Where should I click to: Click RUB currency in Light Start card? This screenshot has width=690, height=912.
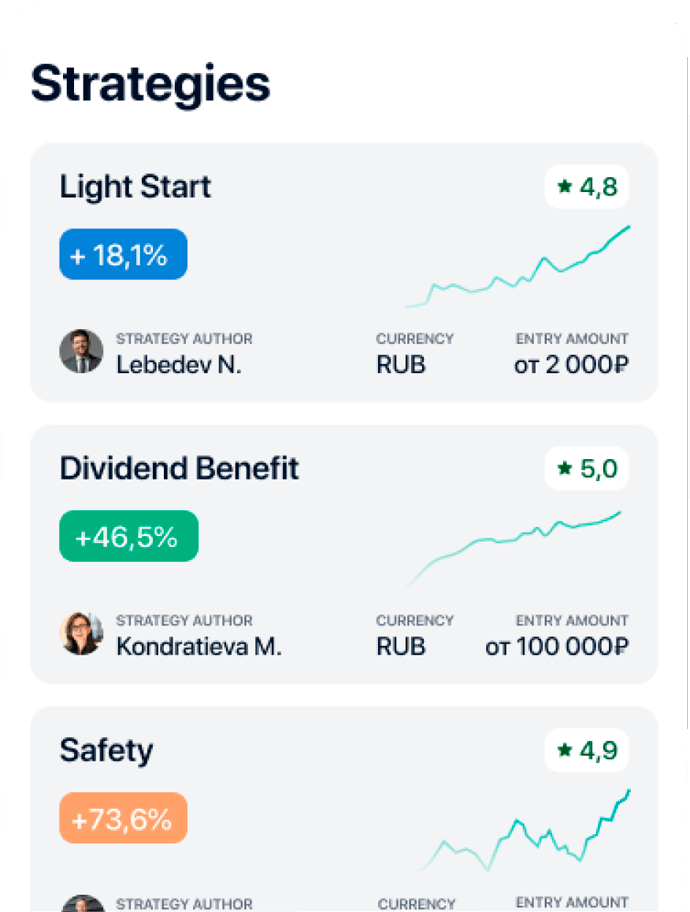[401, 364]
